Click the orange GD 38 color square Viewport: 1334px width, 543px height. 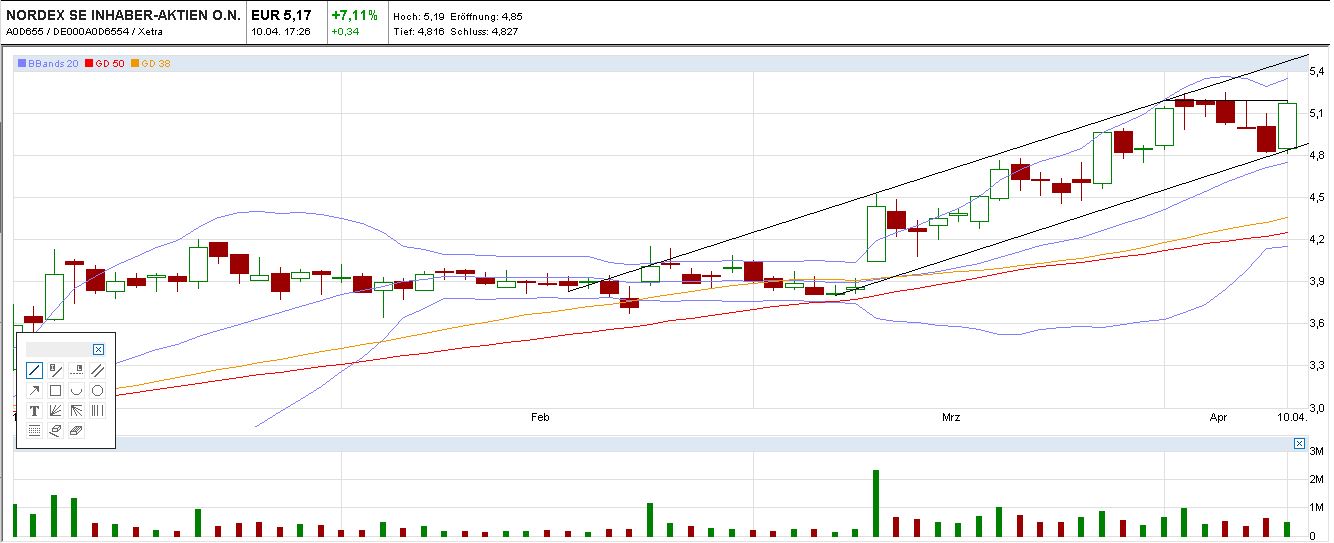(135, 63)
